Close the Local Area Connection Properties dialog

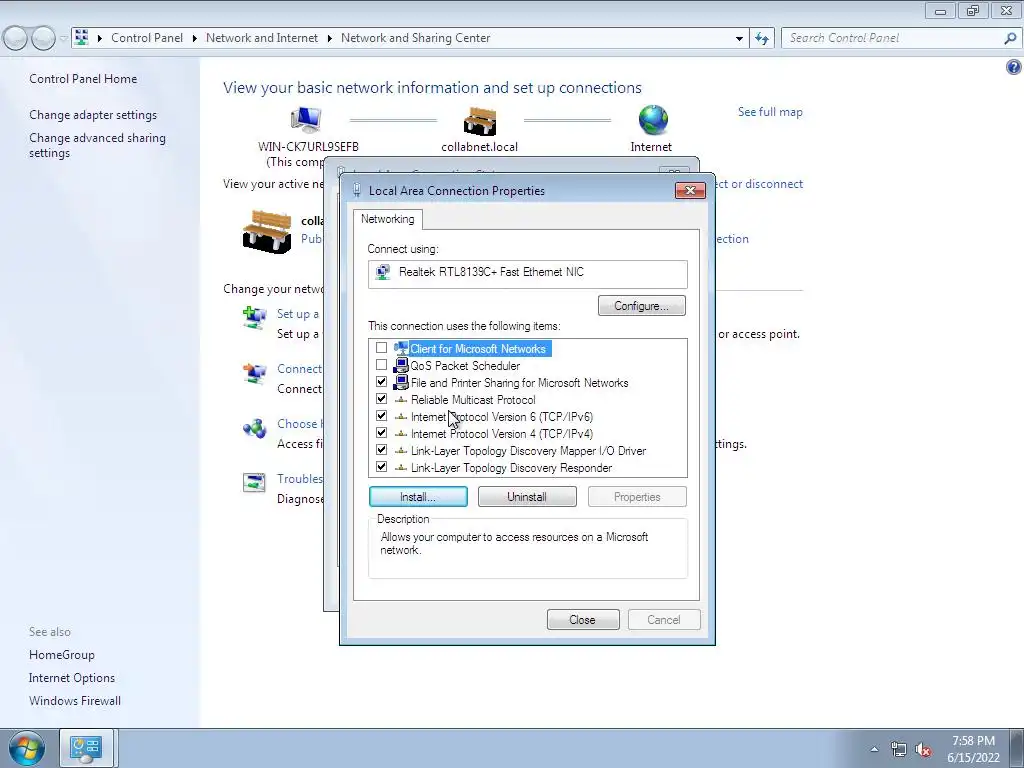pyautogui.click(x=690, y=191)
